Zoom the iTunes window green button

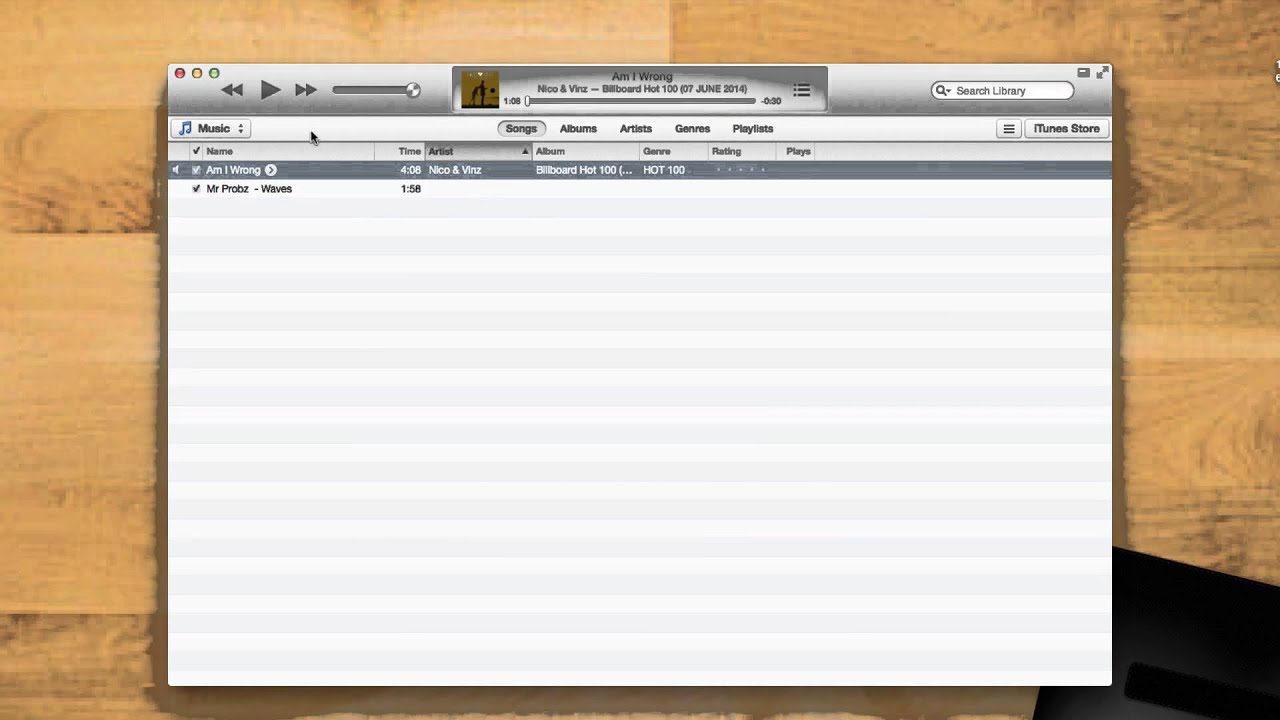(214, 73)
